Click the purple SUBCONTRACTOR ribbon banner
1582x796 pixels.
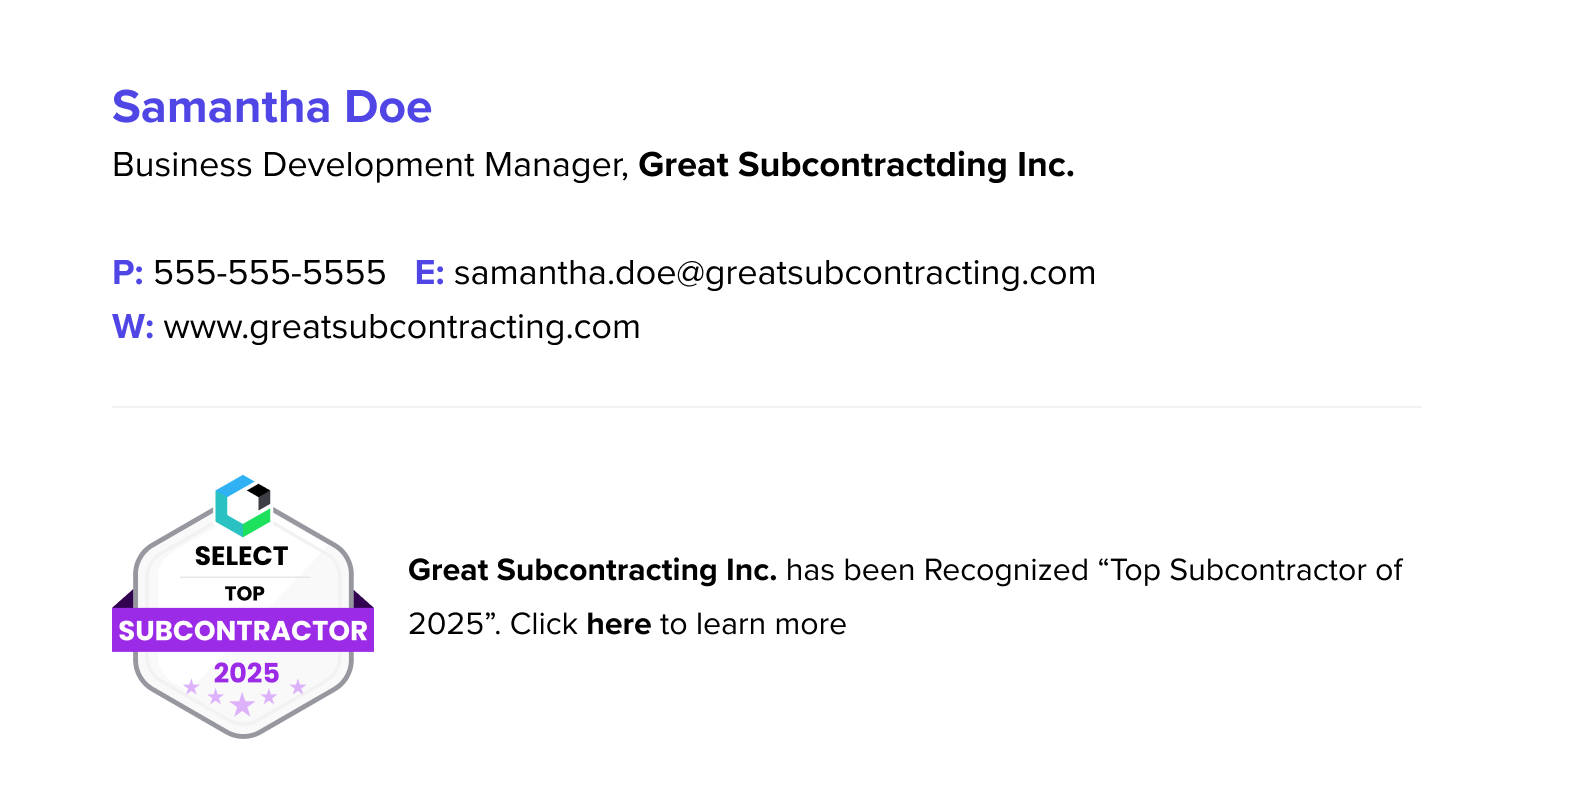pos(243,631)
